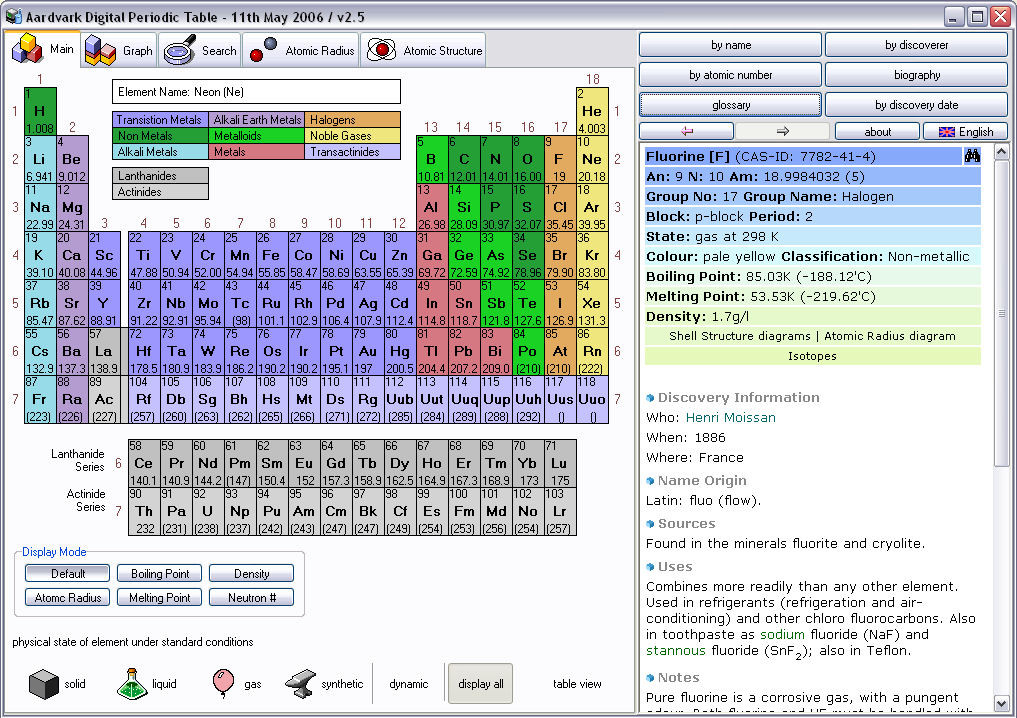Select the Fluorine (F) element cell
1017x718 pixels.
pyautogui.click(x=560, y=160)
